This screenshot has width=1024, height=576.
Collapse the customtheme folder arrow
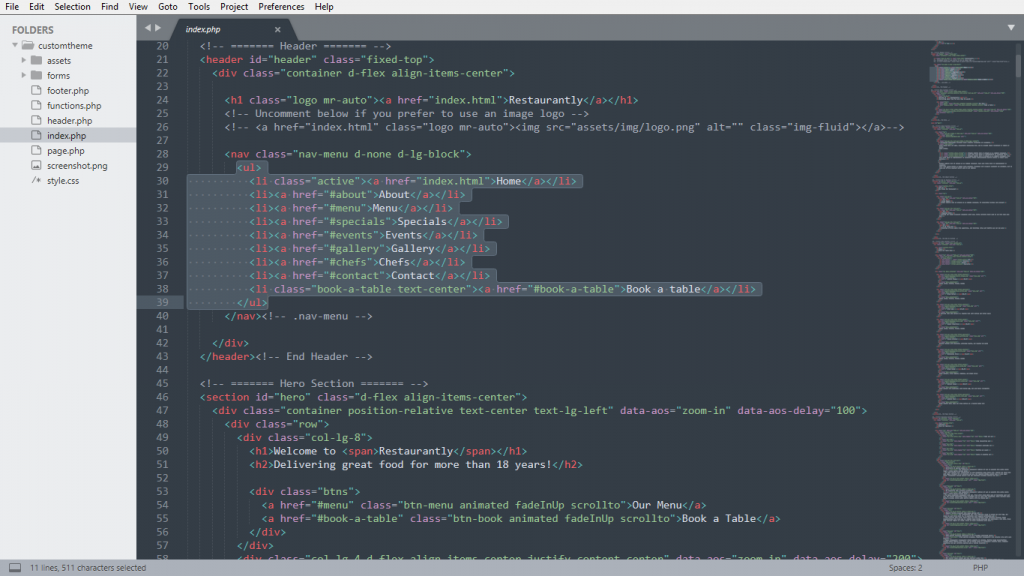click(13, 45)
